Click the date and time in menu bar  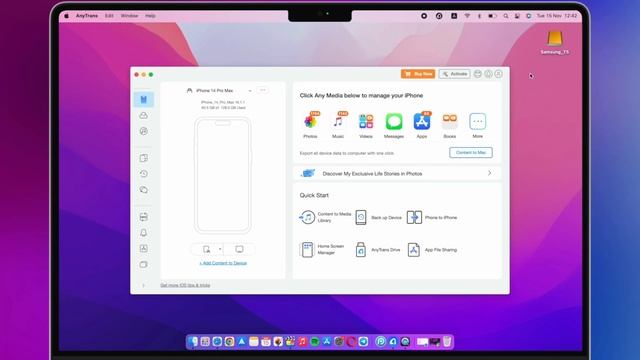tap(557, 16)
